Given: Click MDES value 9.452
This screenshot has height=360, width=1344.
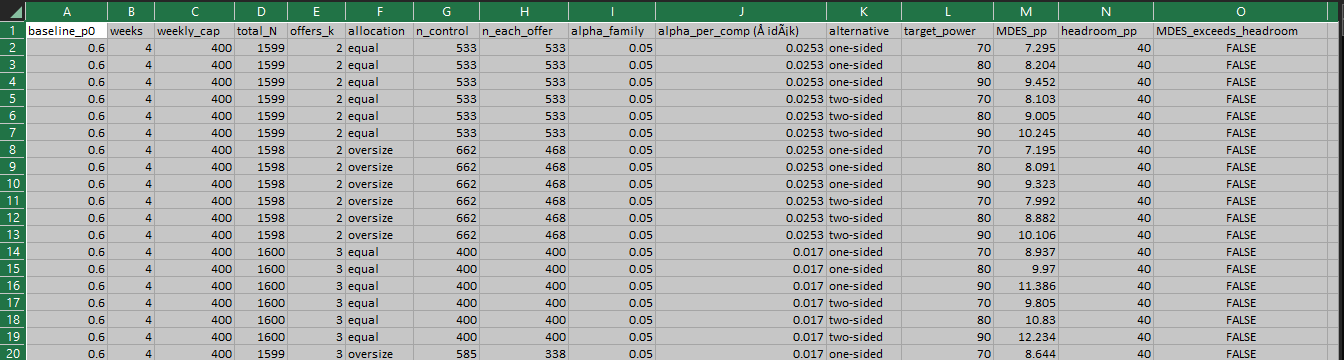Looking at the screenshot, I should coord(1026,82).
